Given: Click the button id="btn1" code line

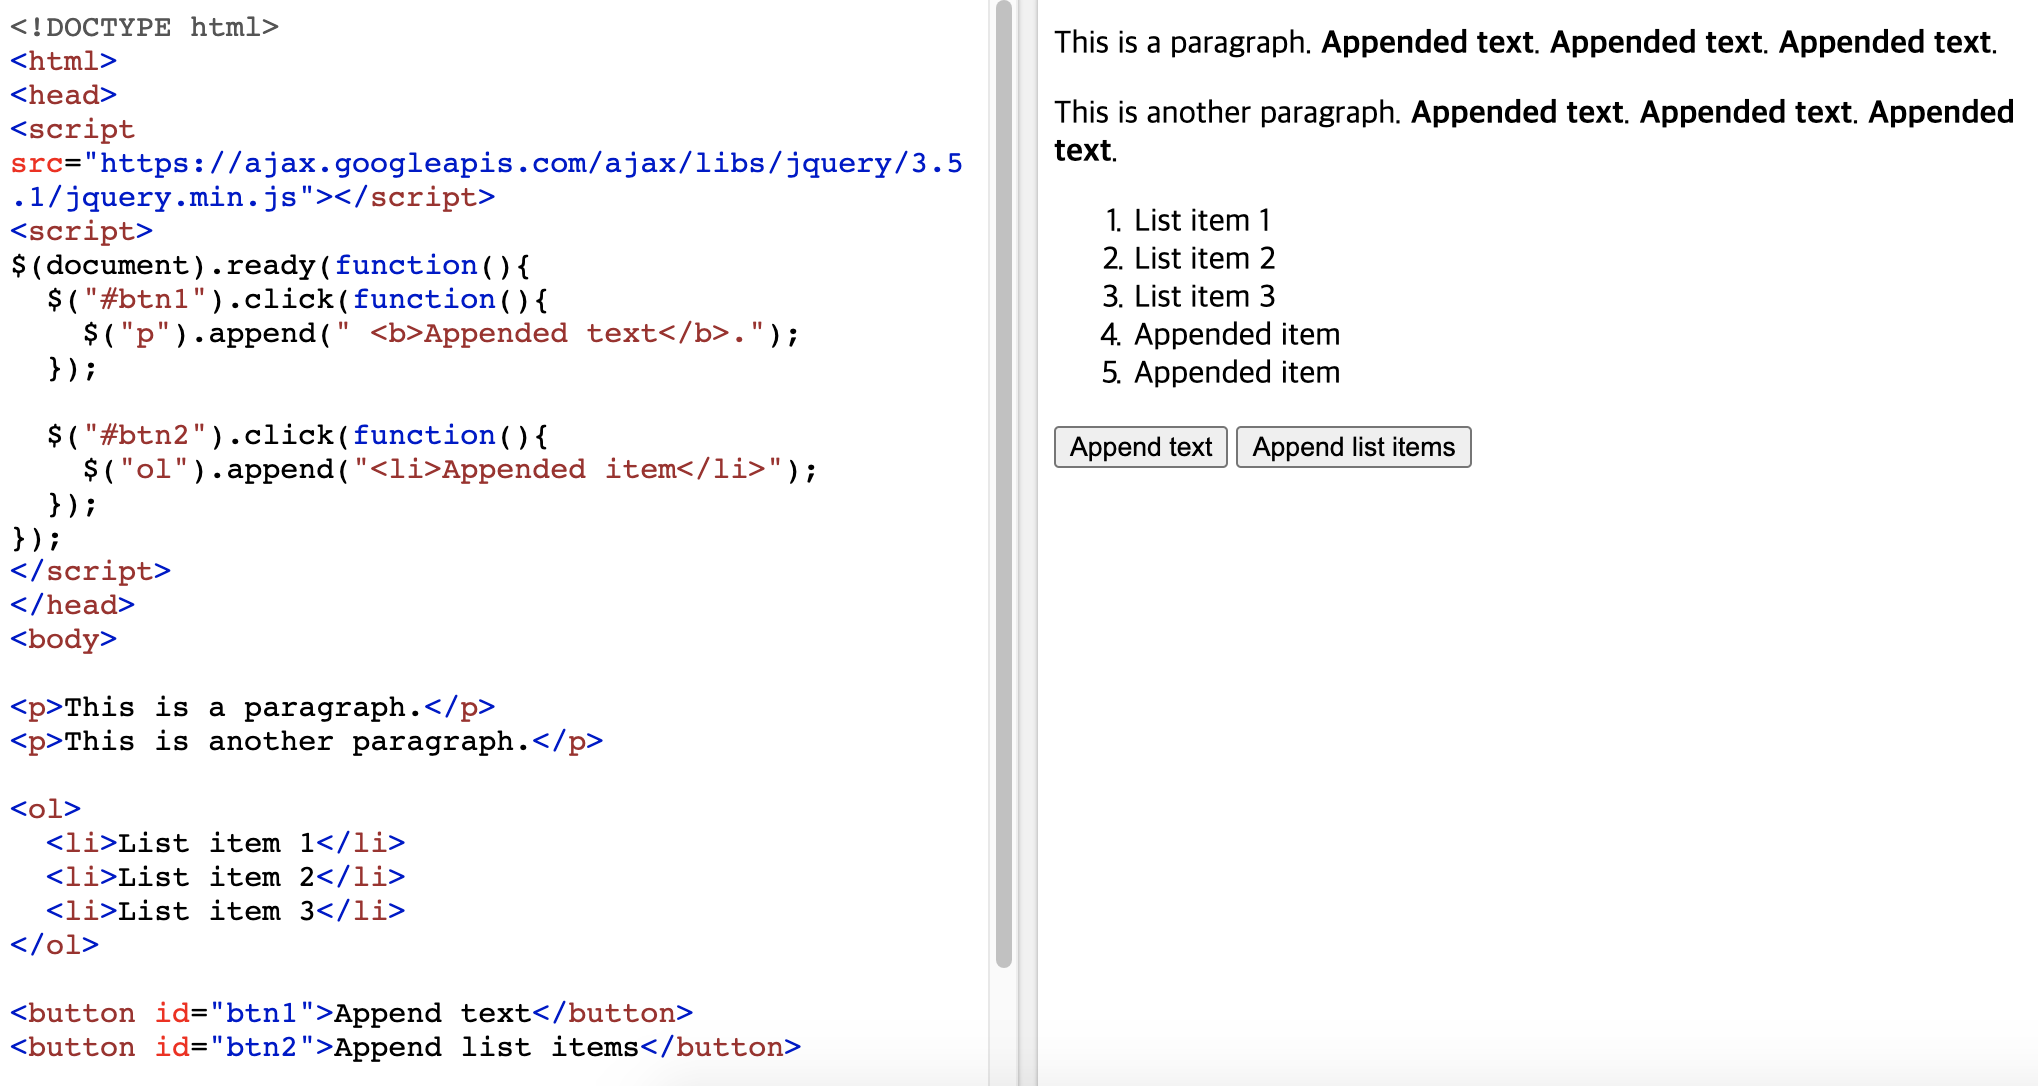Looking at the screenshot, I should click(x=350, y=1013).
